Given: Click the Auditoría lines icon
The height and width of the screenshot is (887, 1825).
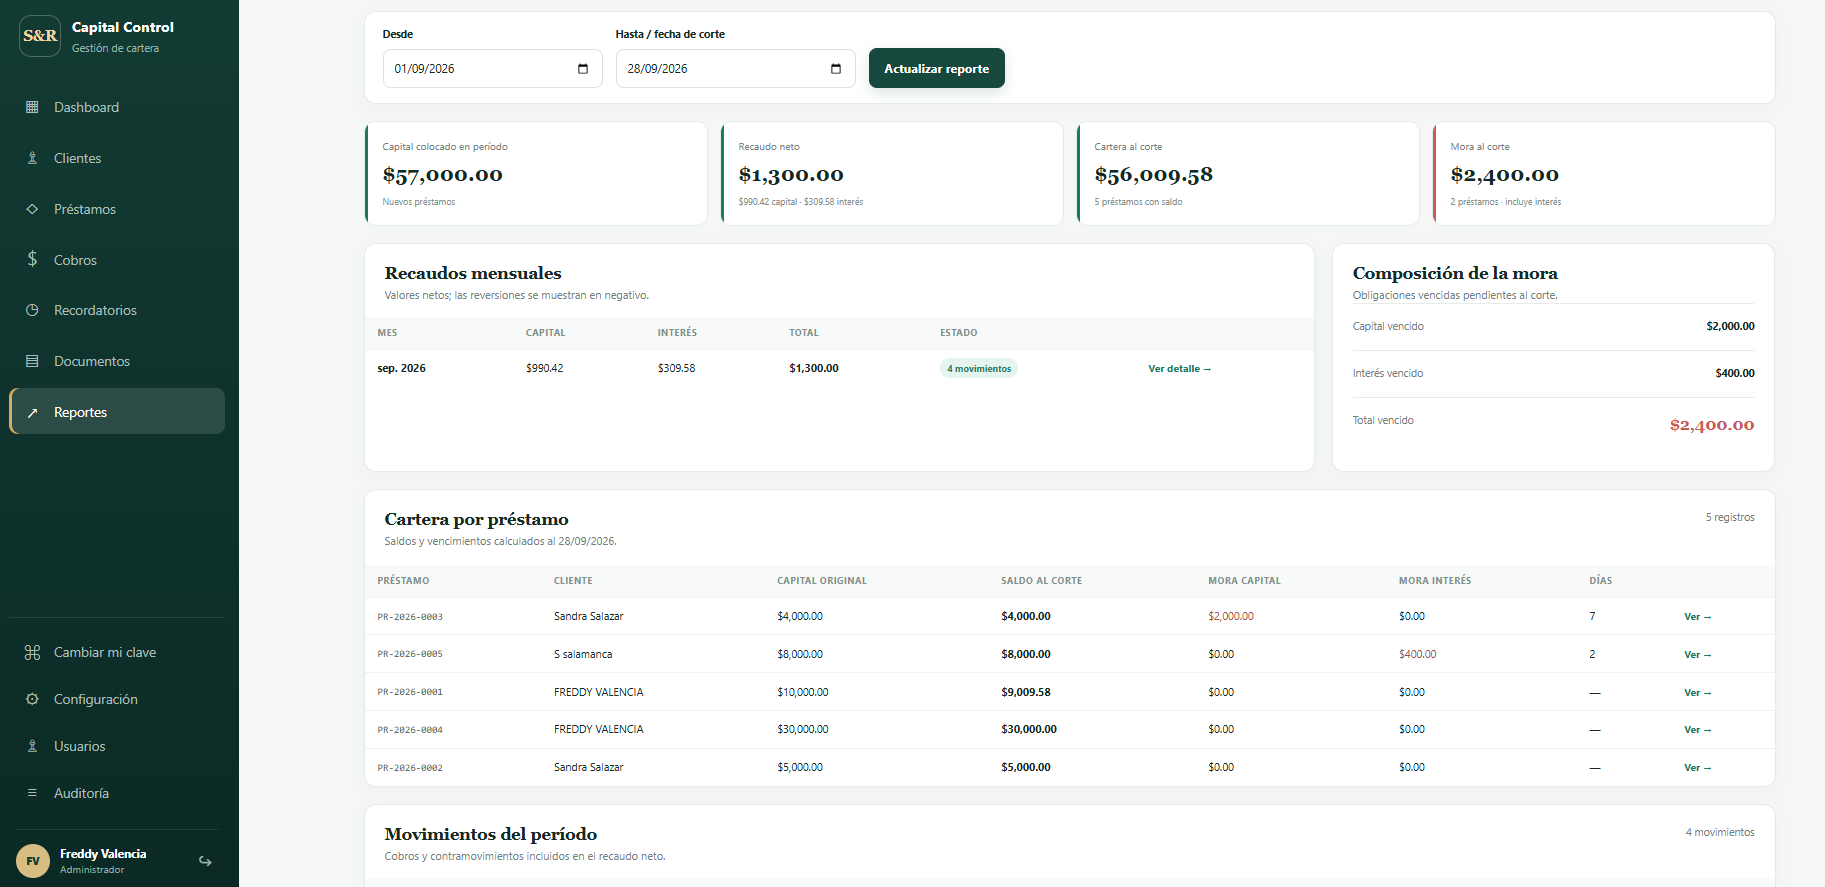Looking at the screenshot, I should point(32,793).
